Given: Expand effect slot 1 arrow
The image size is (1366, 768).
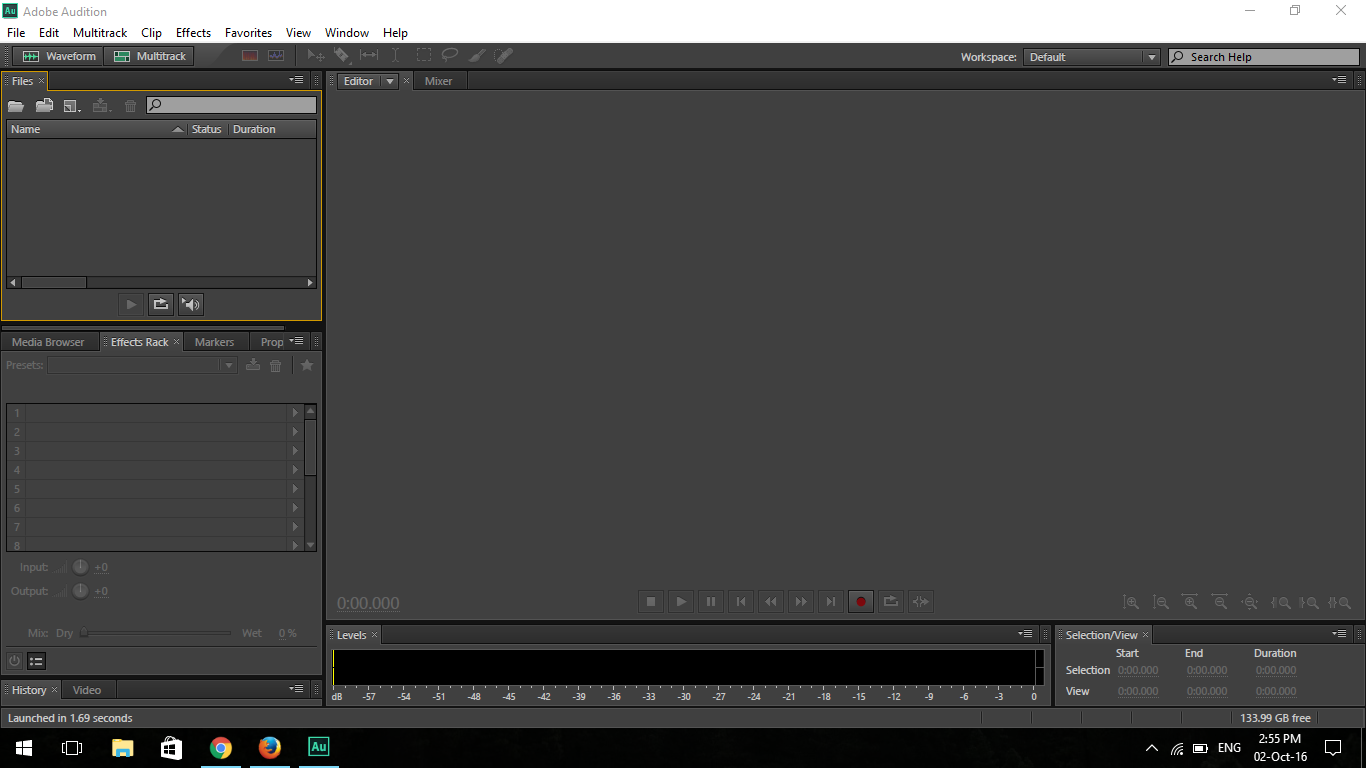Looking at the screenshot, I should [x=295, y=412].
